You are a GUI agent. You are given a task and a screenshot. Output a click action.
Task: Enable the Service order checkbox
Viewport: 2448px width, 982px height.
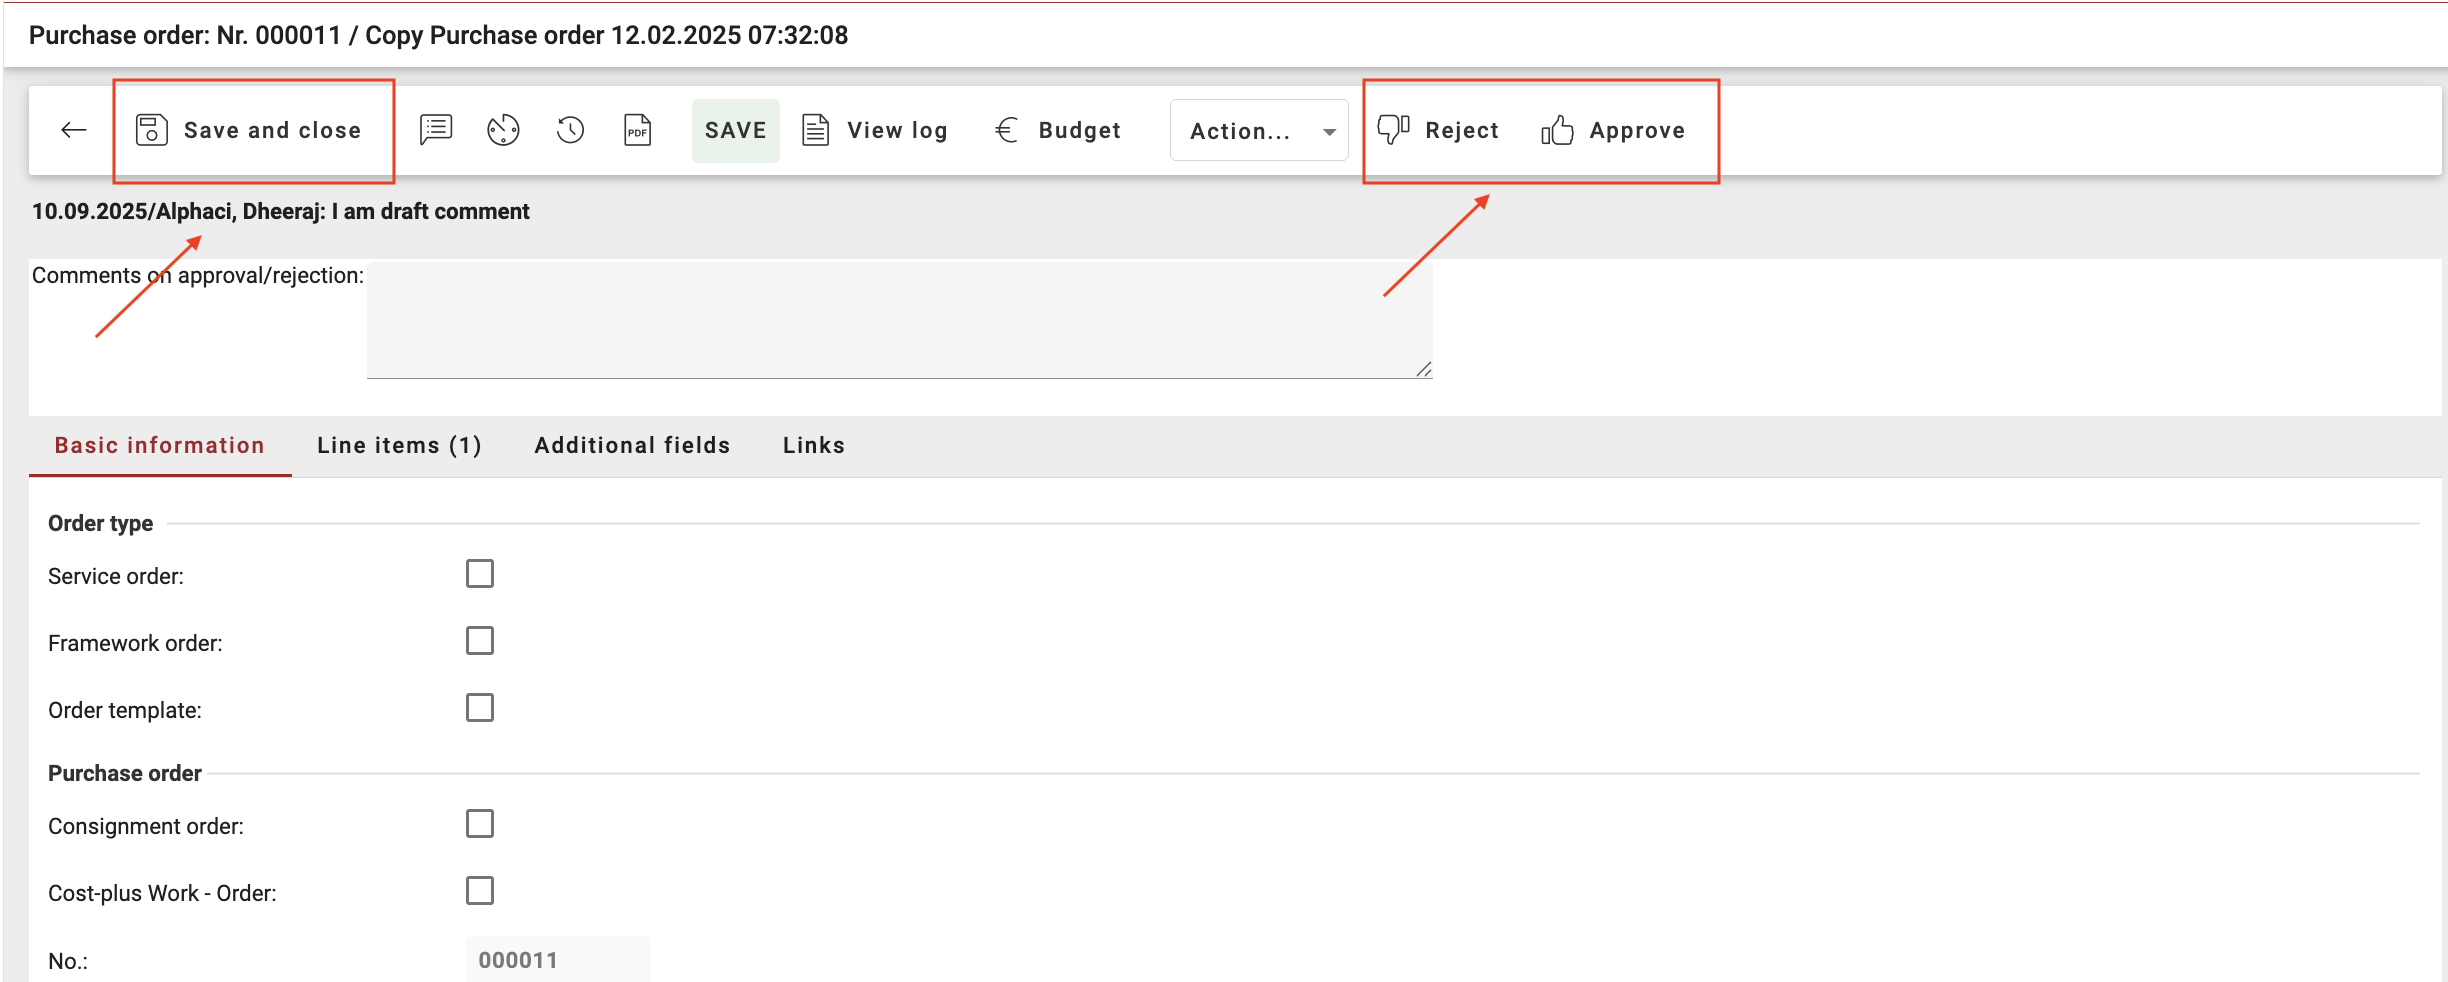click(x=480, y=574)
